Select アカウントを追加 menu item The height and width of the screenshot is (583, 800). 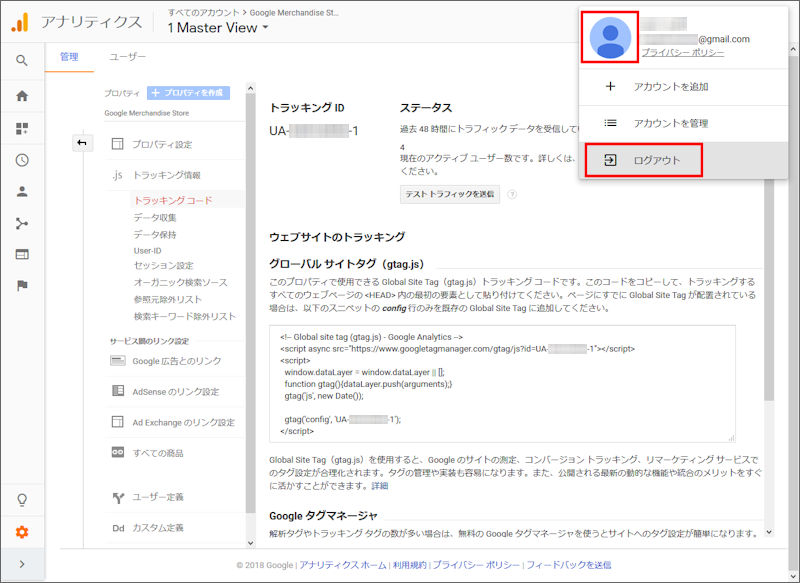click(684, 87)
